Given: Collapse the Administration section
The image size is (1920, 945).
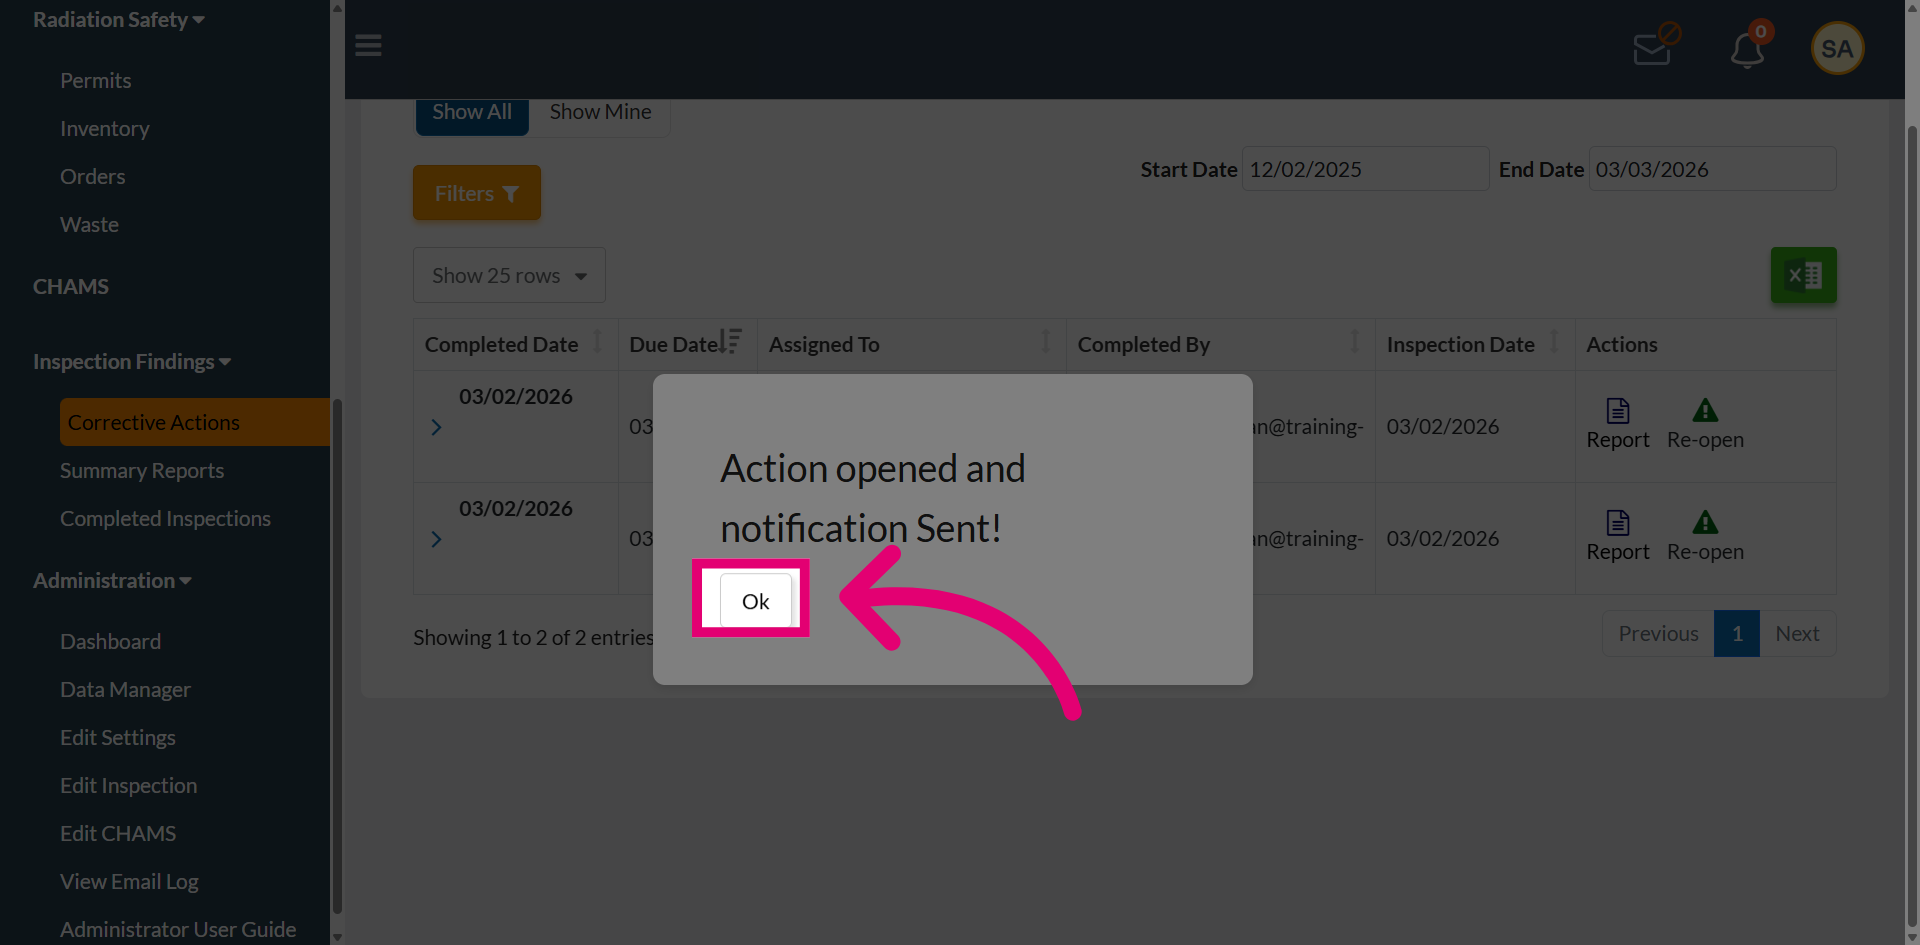Looking at the screenshot, I should (x=112, y=580).
